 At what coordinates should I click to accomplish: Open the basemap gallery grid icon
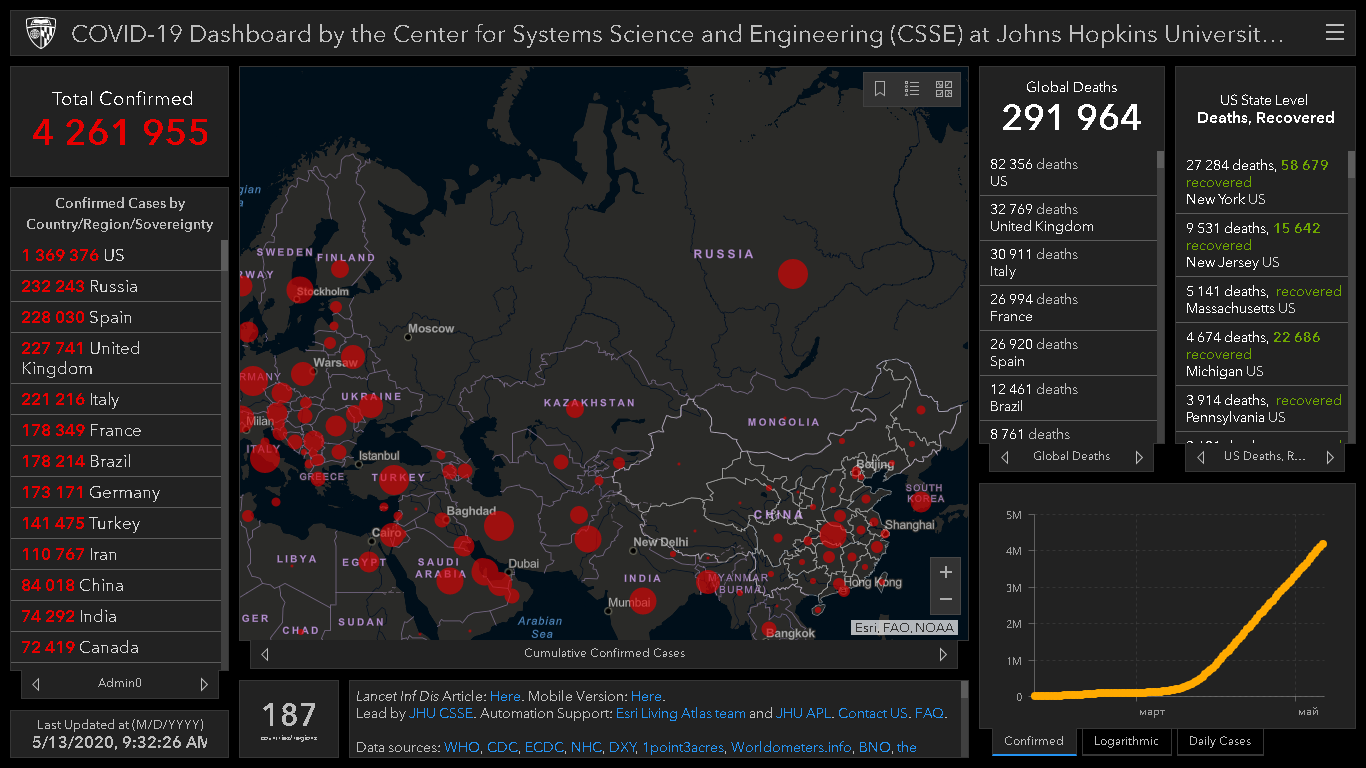pos(944,89)
